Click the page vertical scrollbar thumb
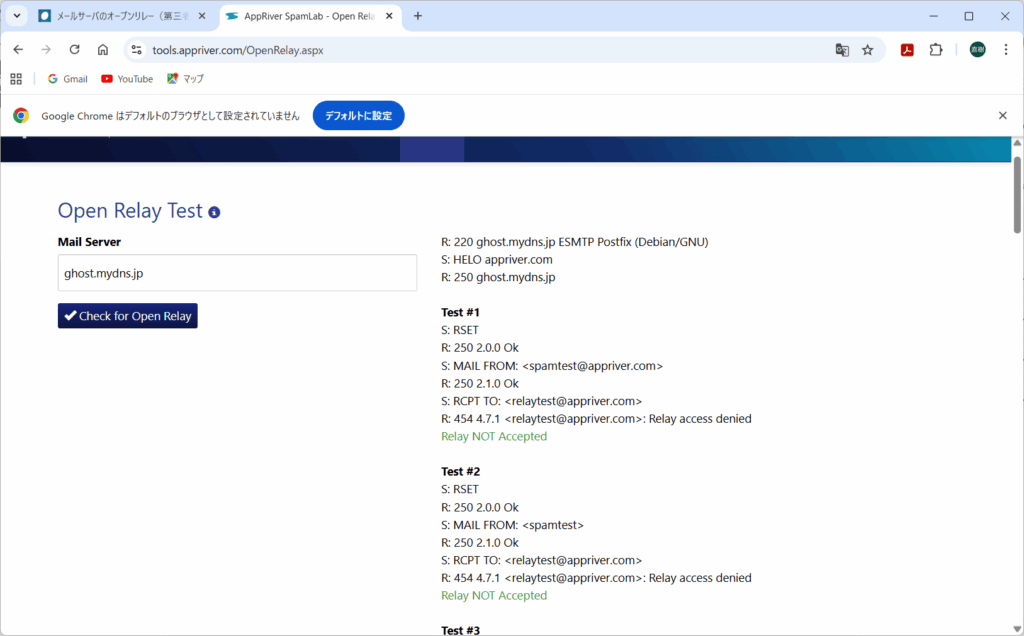1024x636 pixels. pyautogui.click(x=1017, y=194)
